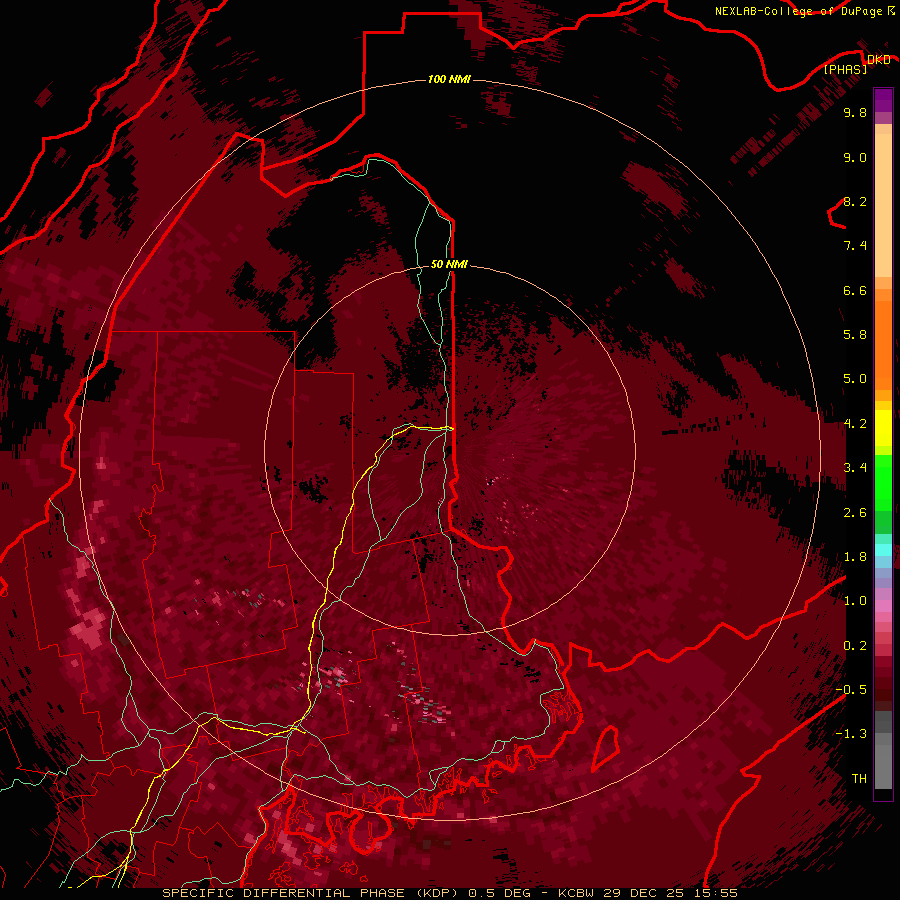This screenshot has height=900, width=900.
Task: Click the yellow segment of the color bar
Action: tap(883, 428)
